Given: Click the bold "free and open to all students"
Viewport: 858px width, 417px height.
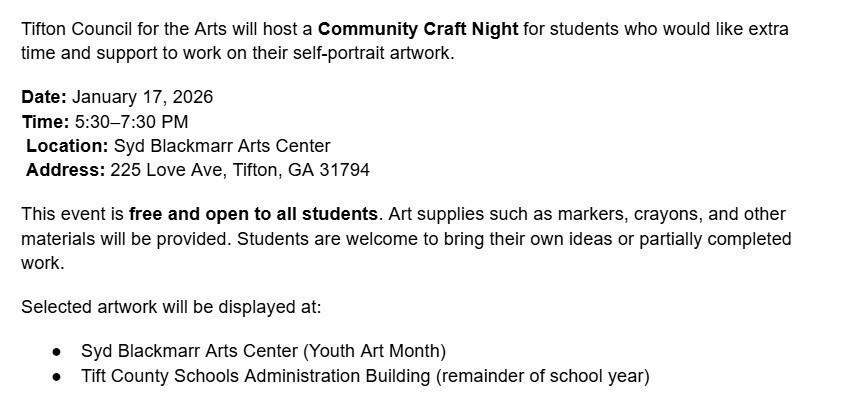Looking at the screenshot, I should click(254, 214).
